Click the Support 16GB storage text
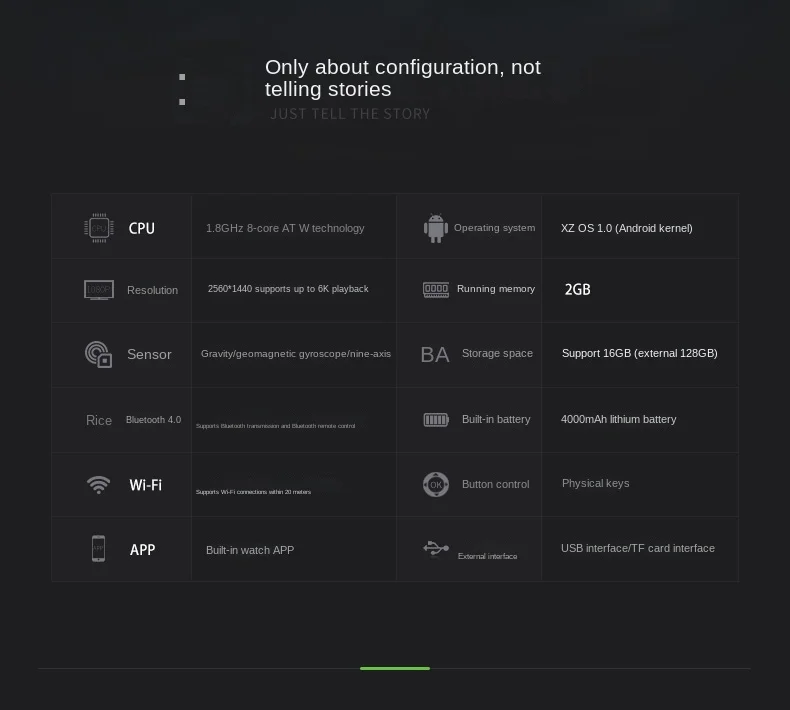The image size is (790, 710). pyautogui.click(x=639, y=353)
